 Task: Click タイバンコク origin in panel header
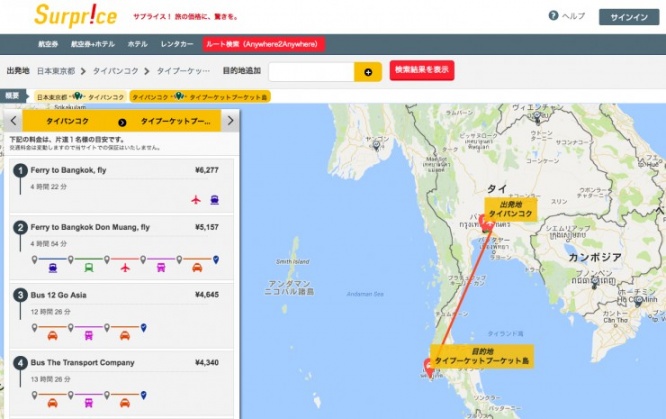[68, 121]
